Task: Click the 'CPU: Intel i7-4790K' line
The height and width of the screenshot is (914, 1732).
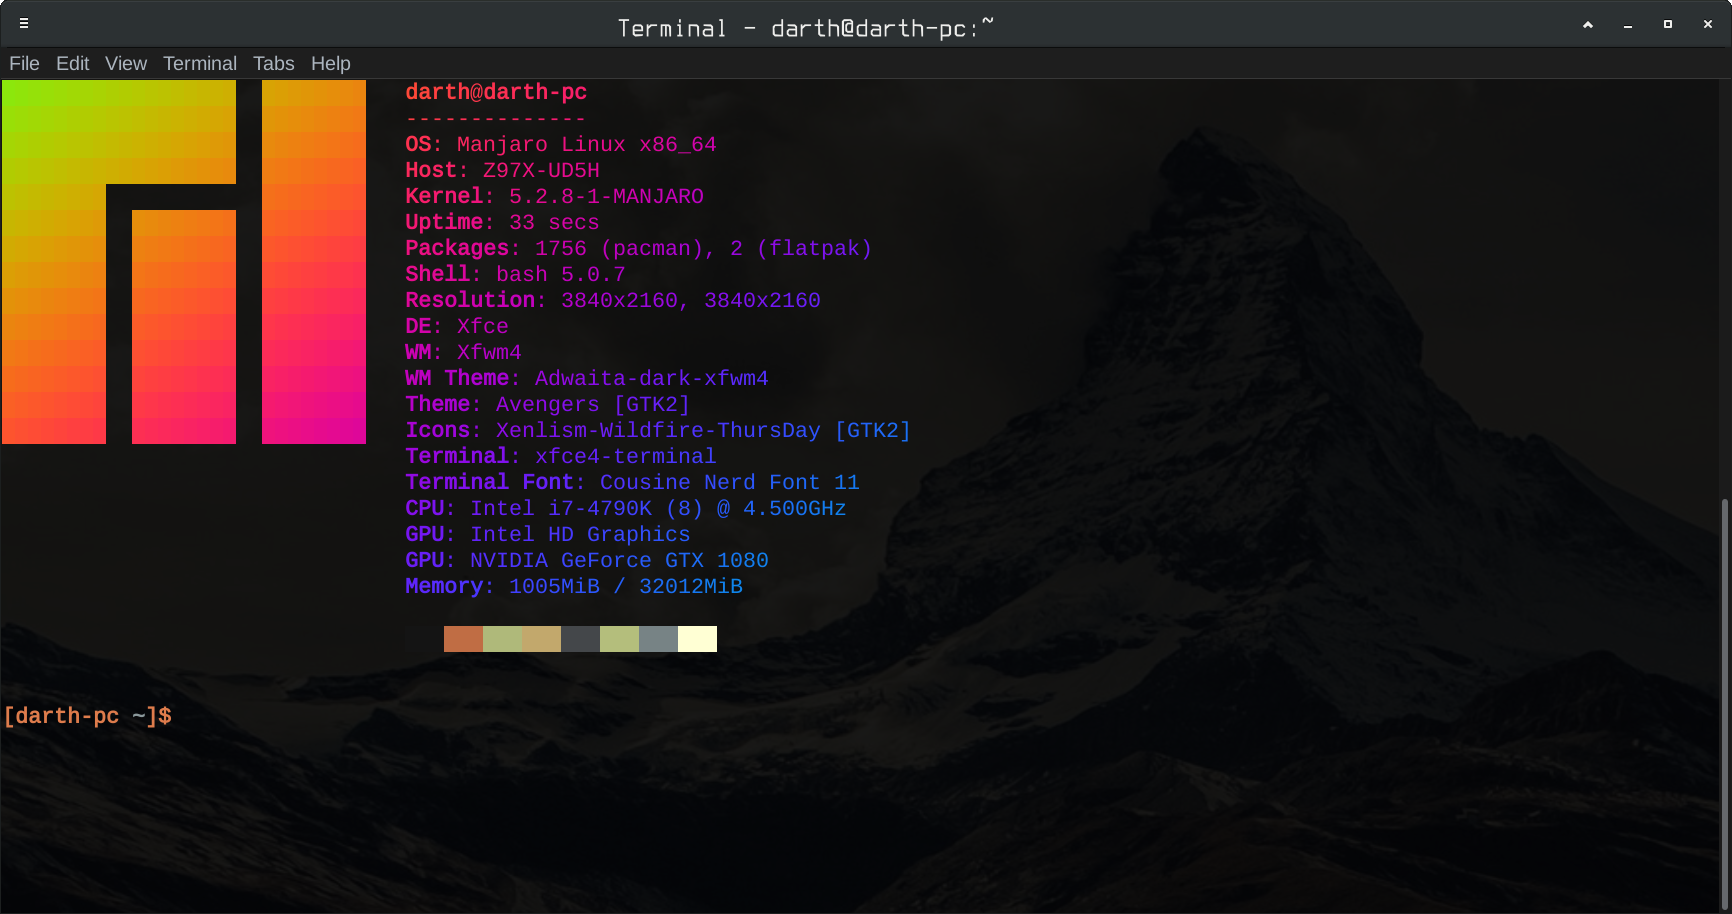Action: [x=626, y=508]
